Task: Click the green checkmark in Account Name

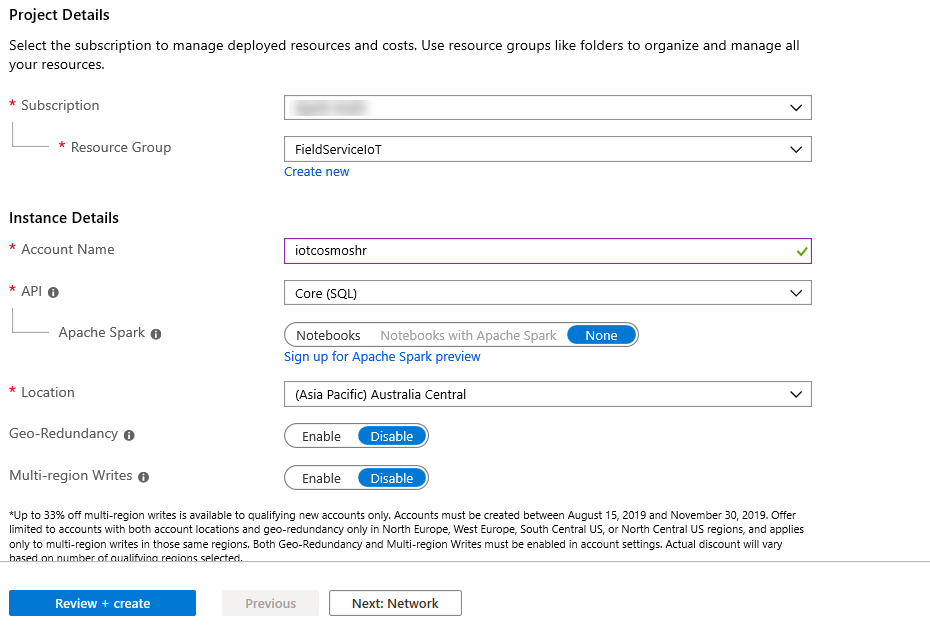Action: 802,252
